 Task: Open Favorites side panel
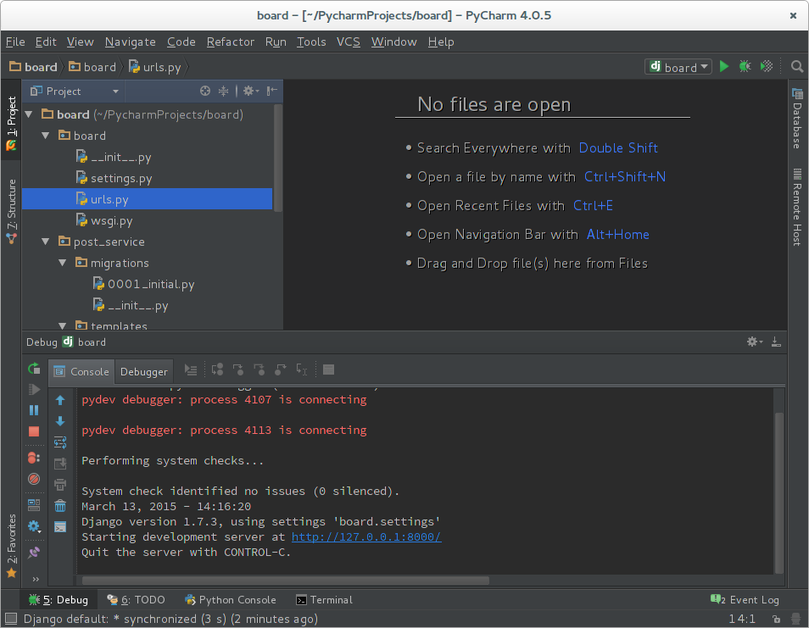pos(11,546)
